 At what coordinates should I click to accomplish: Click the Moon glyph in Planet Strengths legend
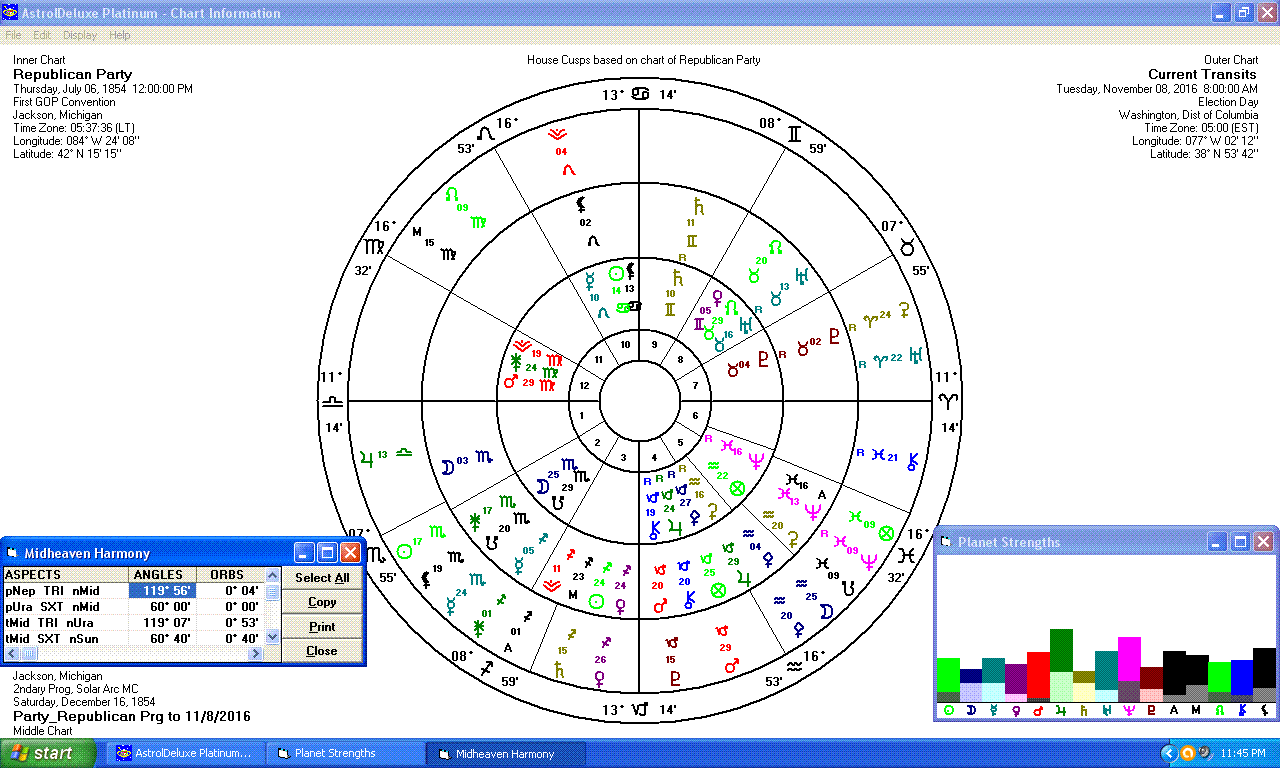(971, 710)
